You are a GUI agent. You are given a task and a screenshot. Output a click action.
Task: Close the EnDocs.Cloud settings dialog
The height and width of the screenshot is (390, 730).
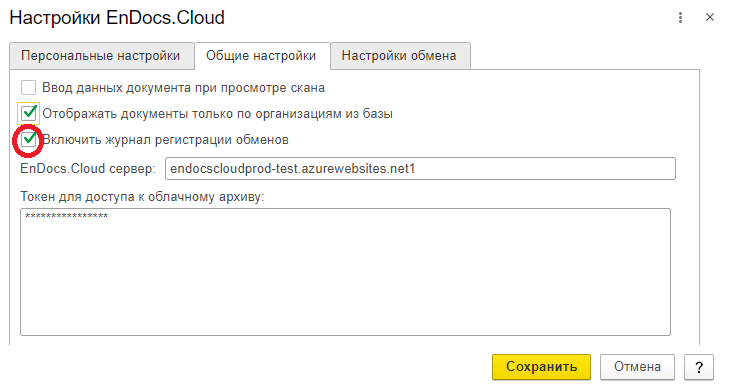pos(710,18)
